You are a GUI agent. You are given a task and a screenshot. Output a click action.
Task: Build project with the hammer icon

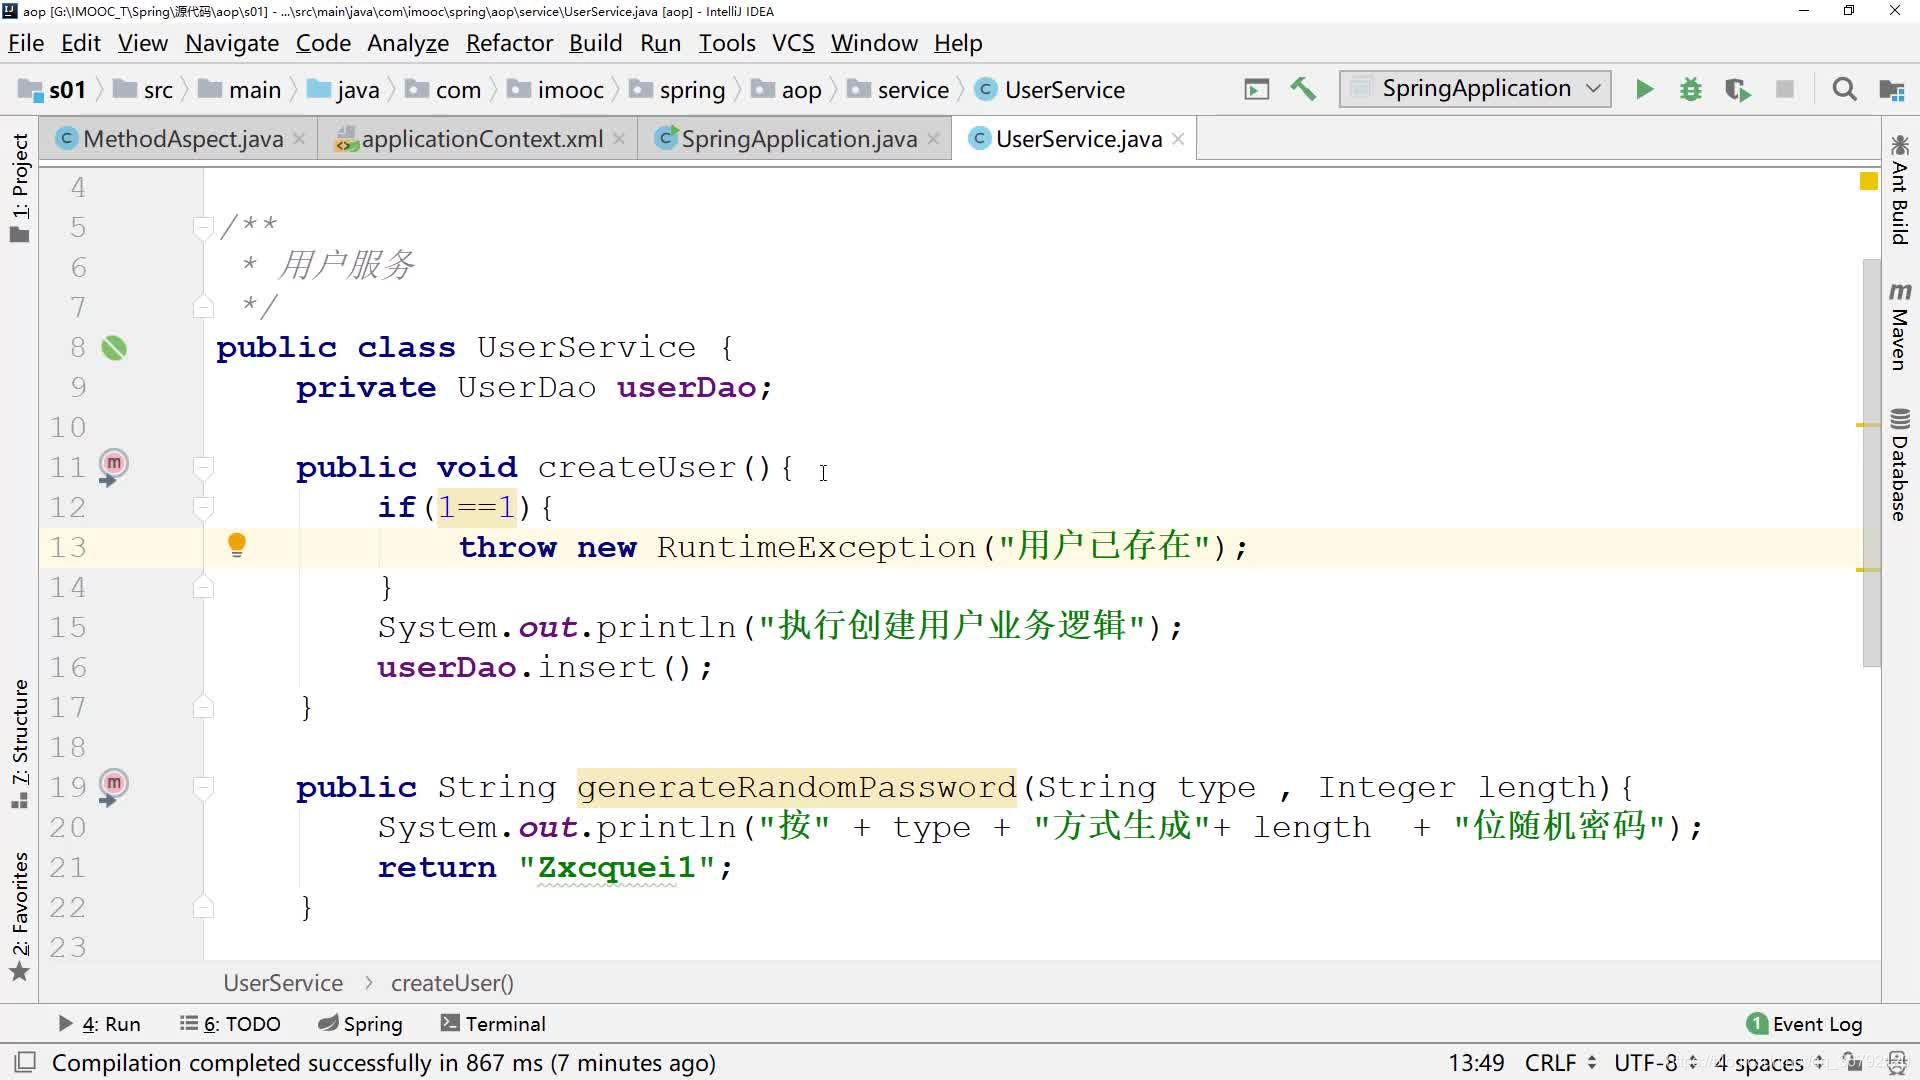click(1303, 89)
